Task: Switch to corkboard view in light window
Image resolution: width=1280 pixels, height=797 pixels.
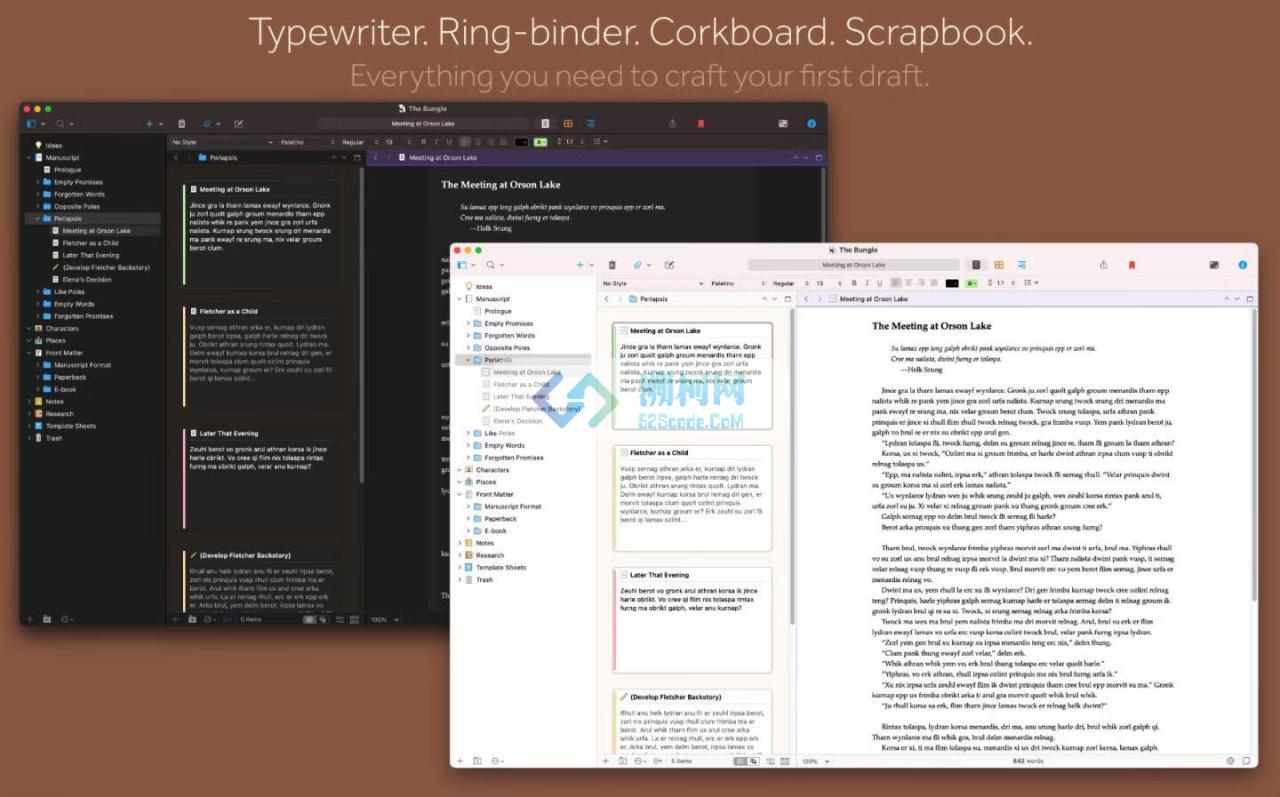Action: [999, 265]
